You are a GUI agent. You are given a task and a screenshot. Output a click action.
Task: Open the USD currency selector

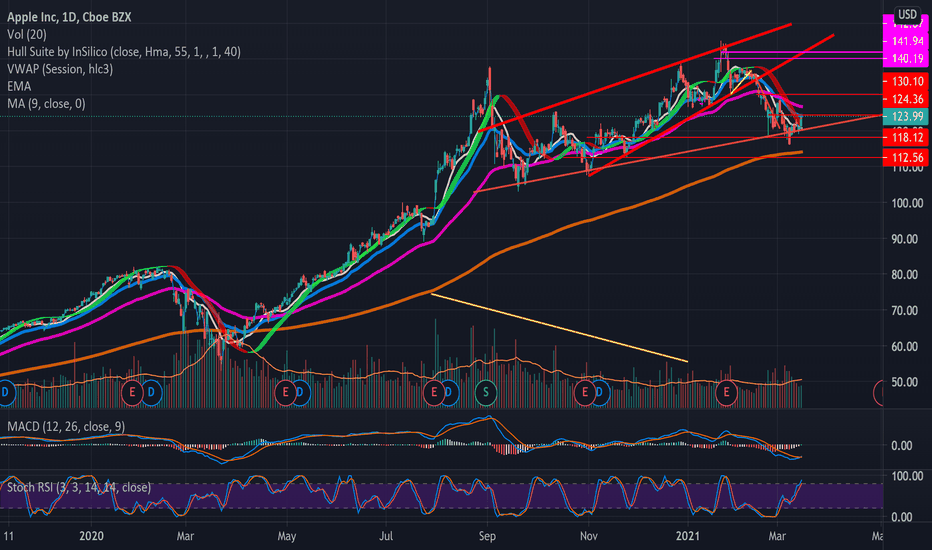pos(907,14)
